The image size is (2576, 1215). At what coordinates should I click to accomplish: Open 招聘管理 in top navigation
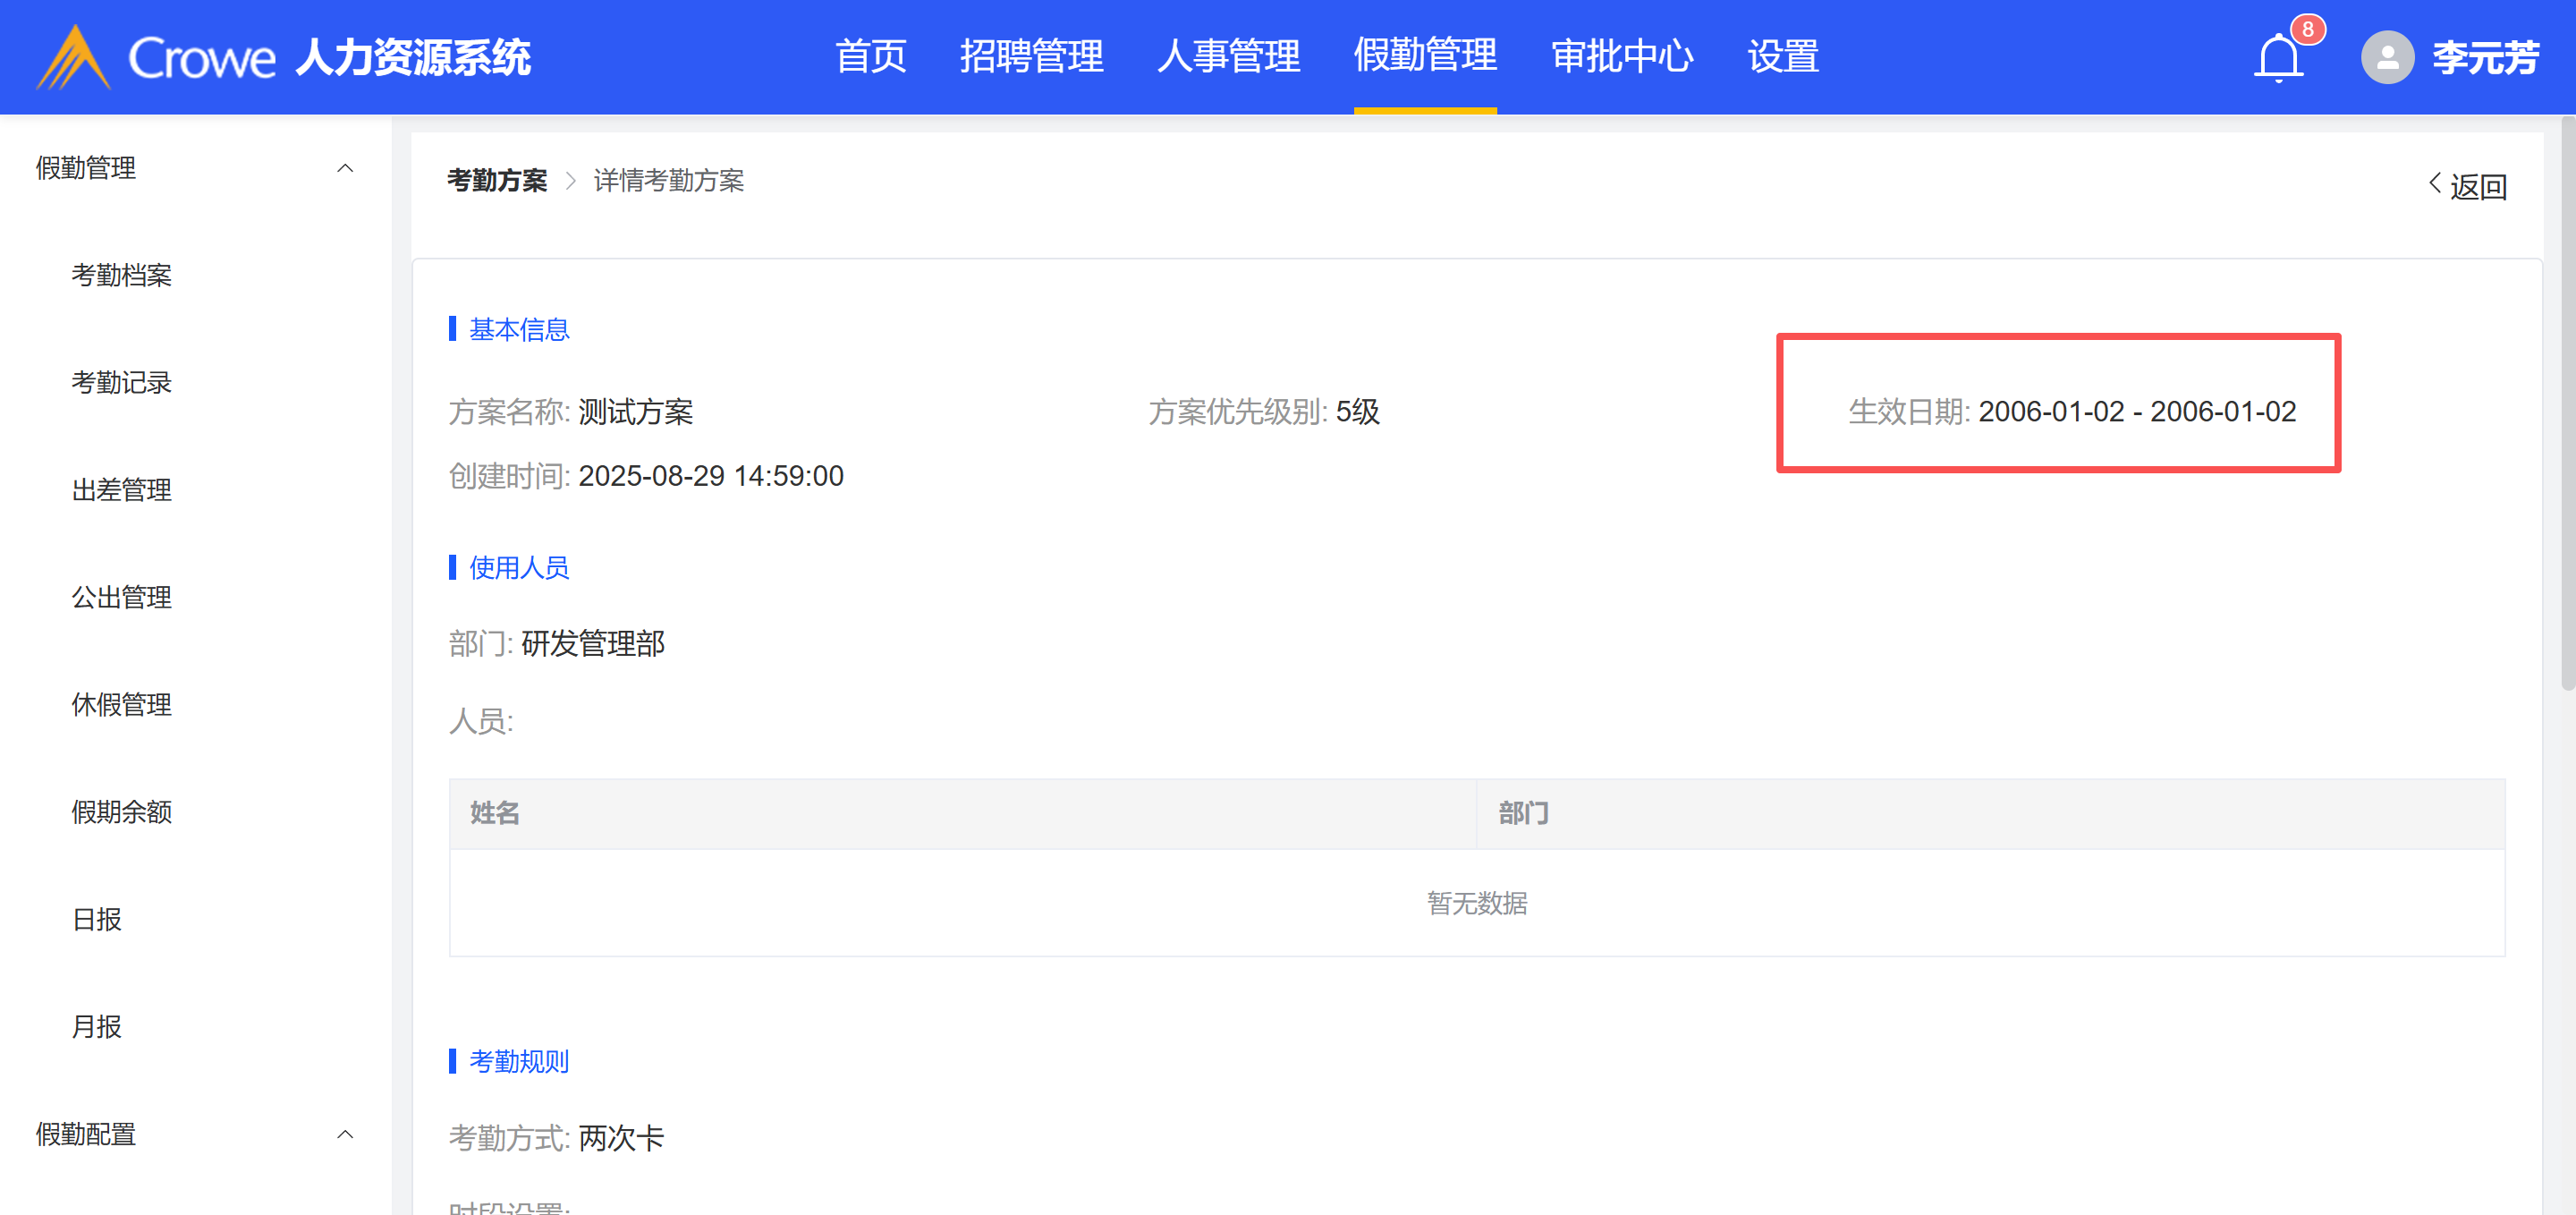coord(1031,56)
